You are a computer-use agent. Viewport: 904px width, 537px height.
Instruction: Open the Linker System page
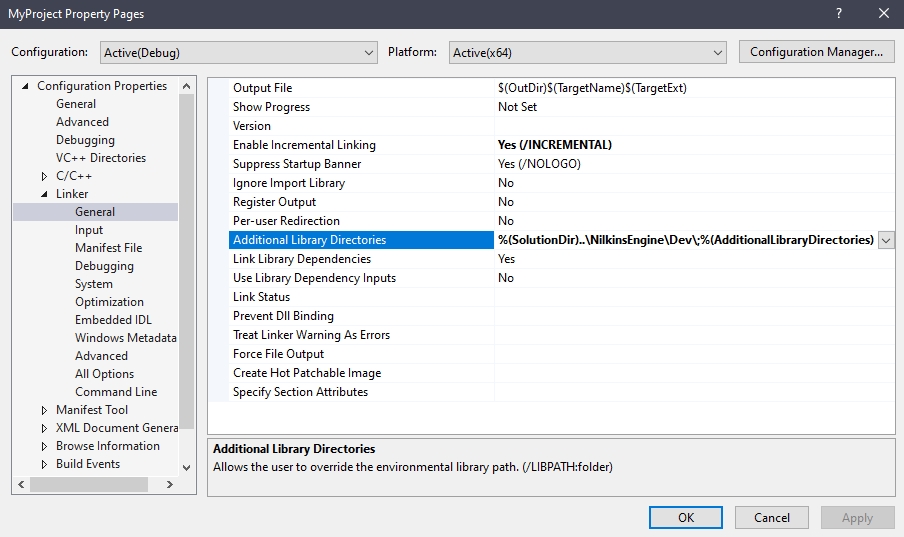coord(93,284)
